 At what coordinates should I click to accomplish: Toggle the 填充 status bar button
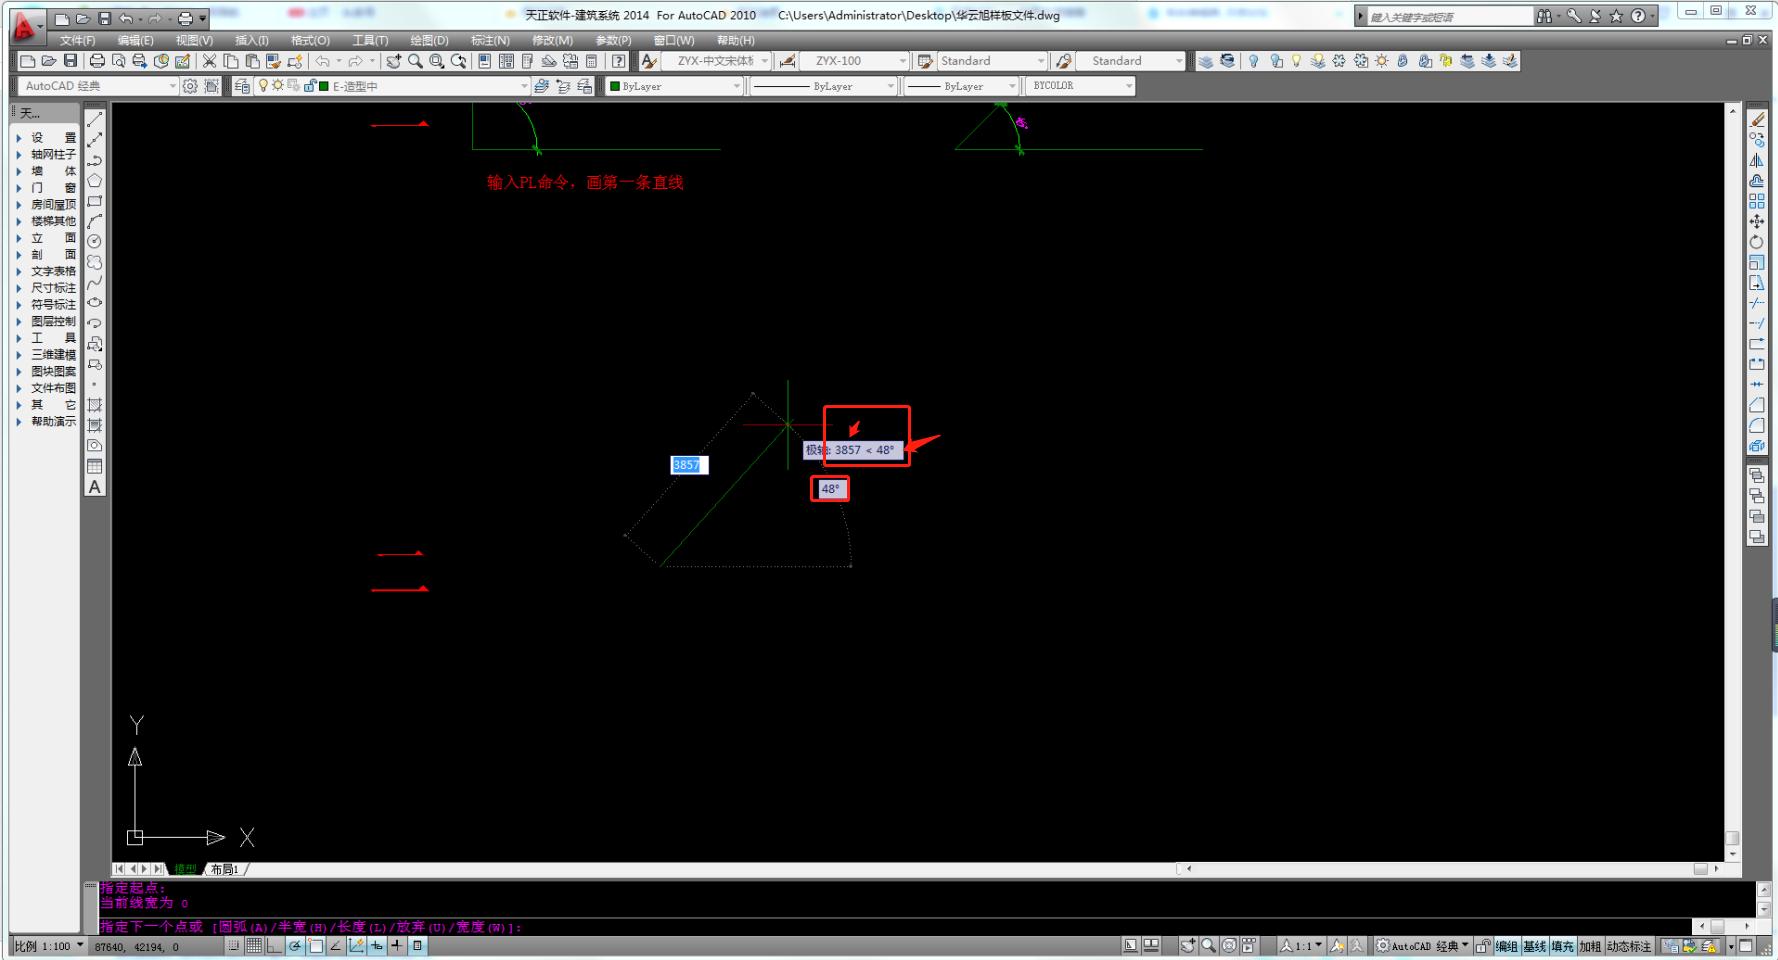[1562, 946]
